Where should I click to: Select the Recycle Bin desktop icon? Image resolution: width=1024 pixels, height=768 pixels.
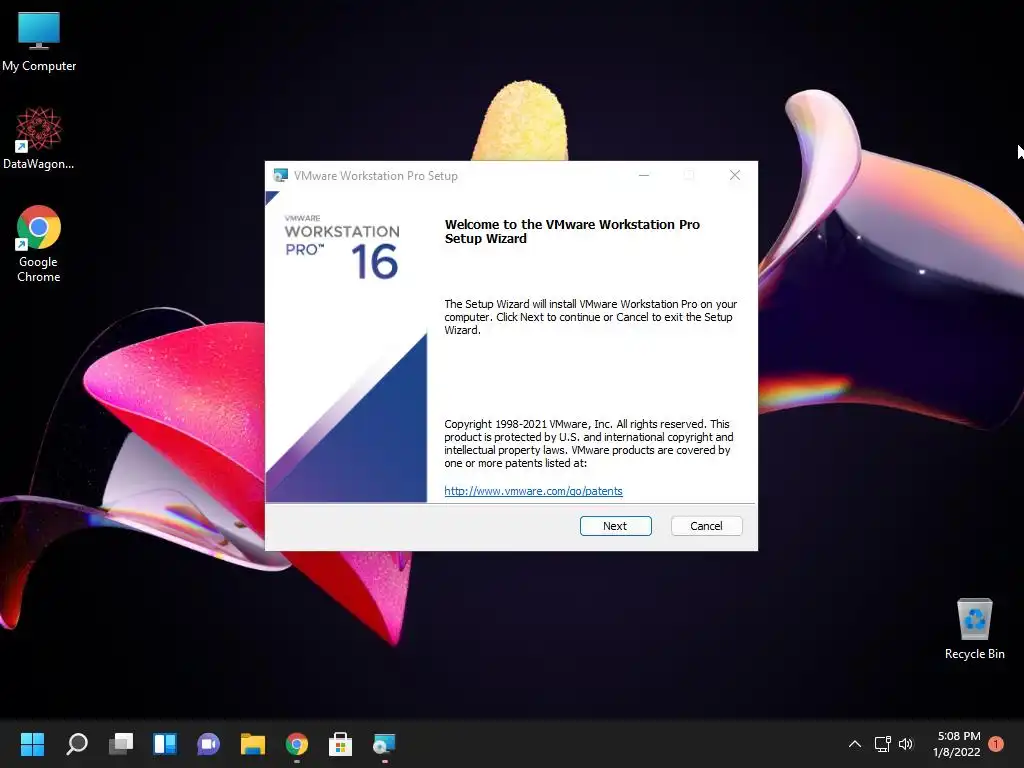pyautogui.click(x=974, y=630)
